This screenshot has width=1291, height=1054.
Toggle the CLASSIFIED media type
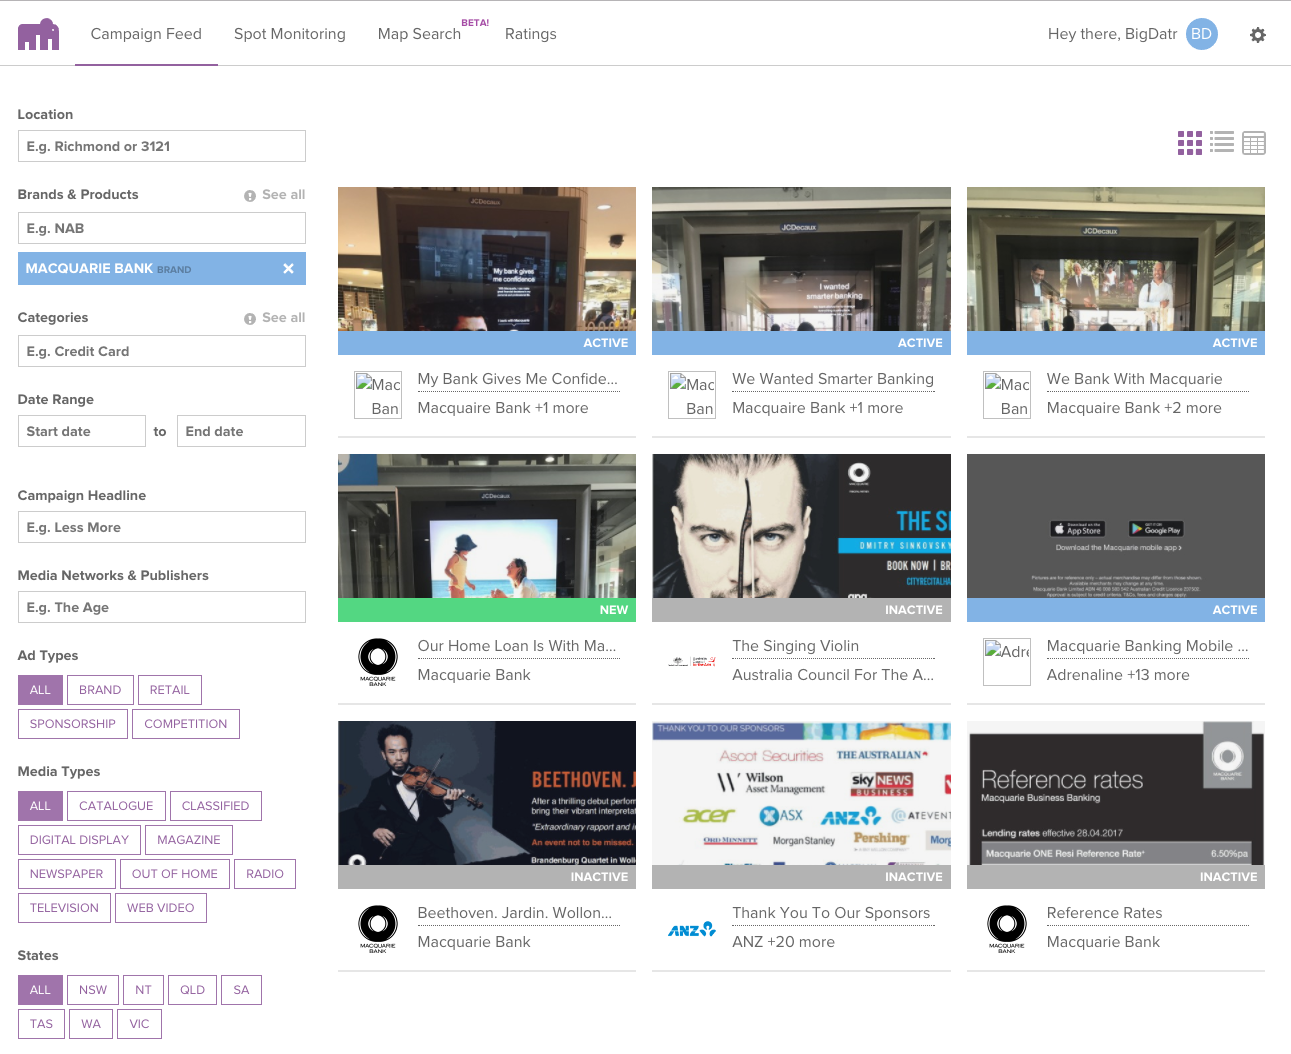point(216,806)
